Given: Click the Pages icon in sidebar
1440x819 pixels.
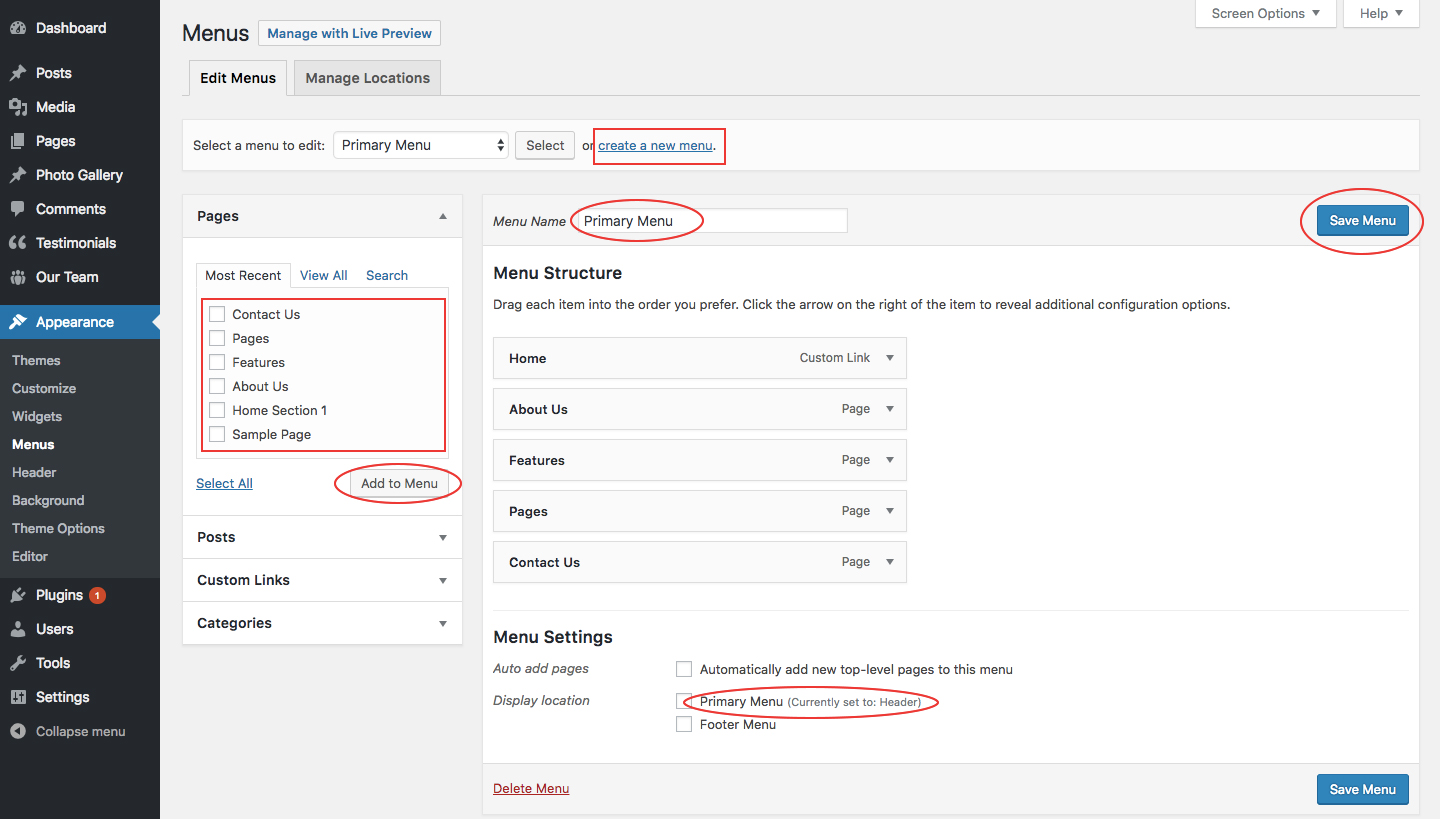Looking at the screenshot, I should [x=18, y=141].
